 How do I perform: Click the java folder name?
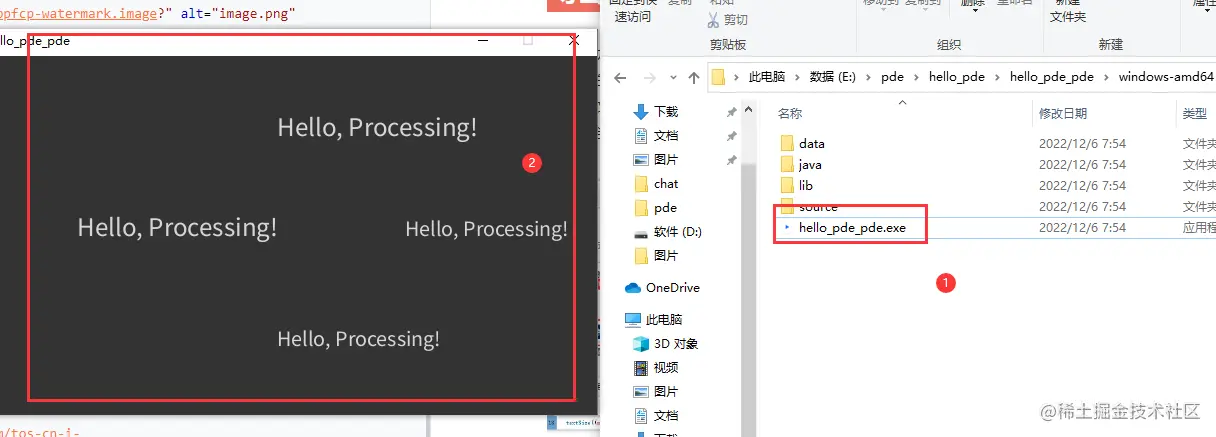810,164
